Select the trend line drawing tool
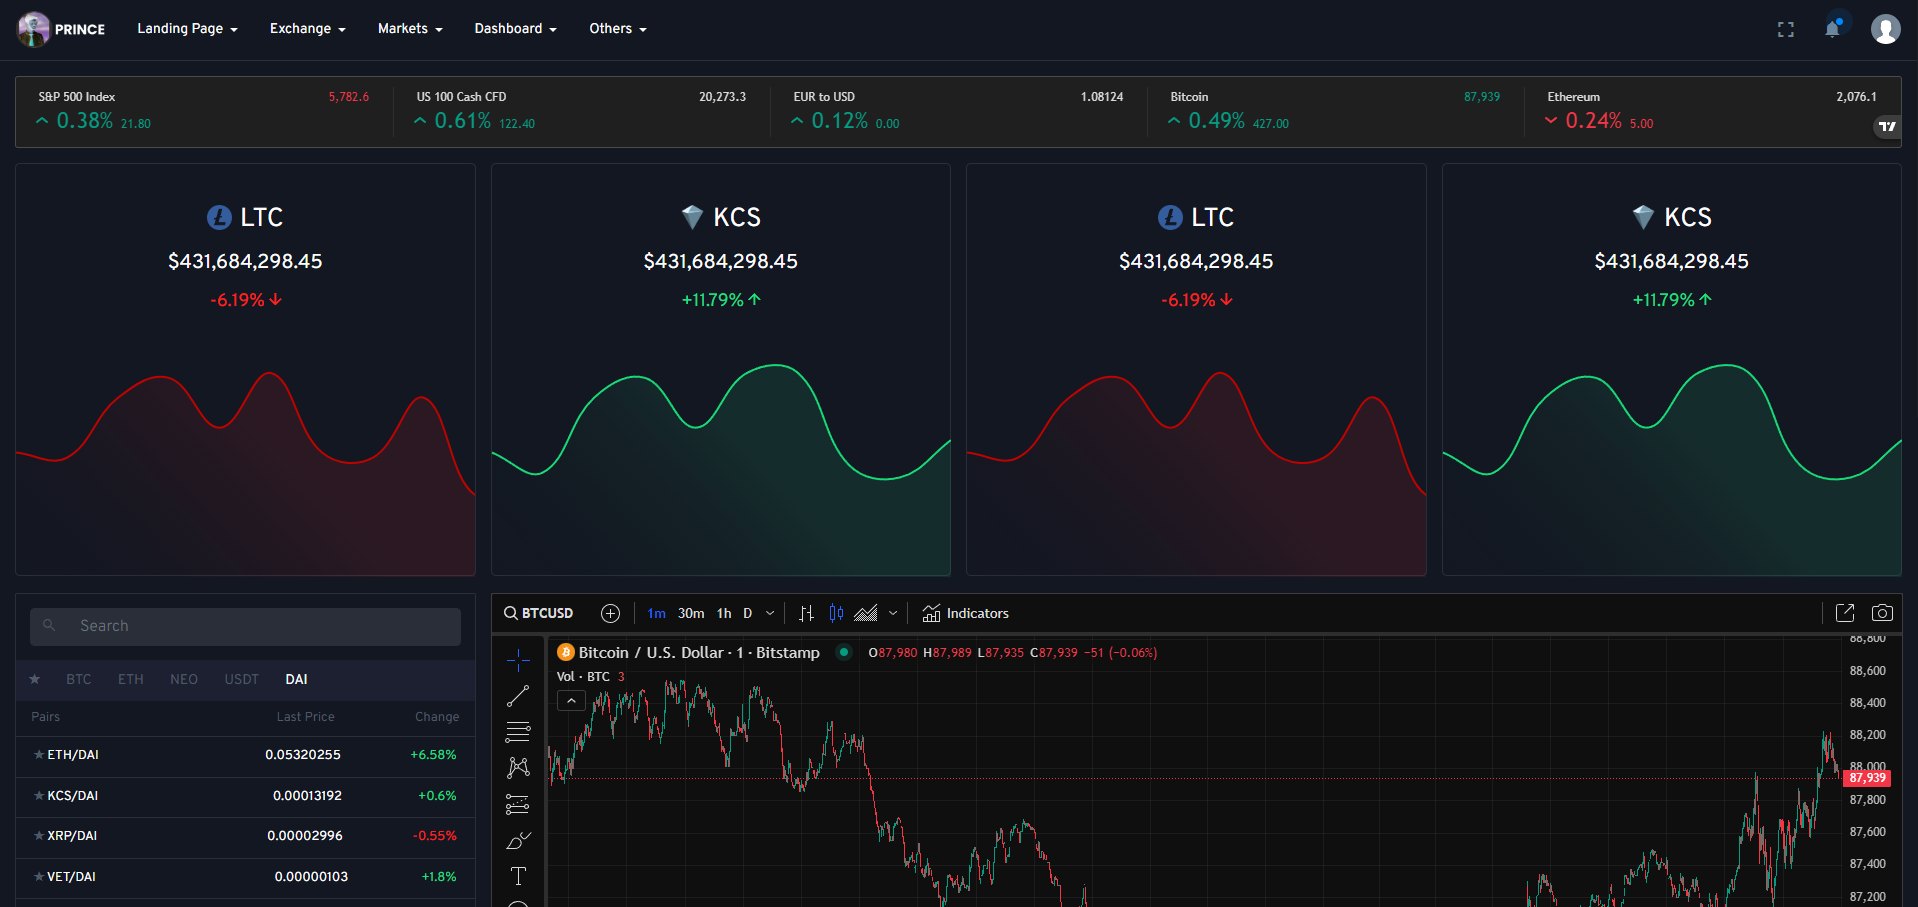The width and height of the screenshot is (1918, 907). tap(518, 696)
